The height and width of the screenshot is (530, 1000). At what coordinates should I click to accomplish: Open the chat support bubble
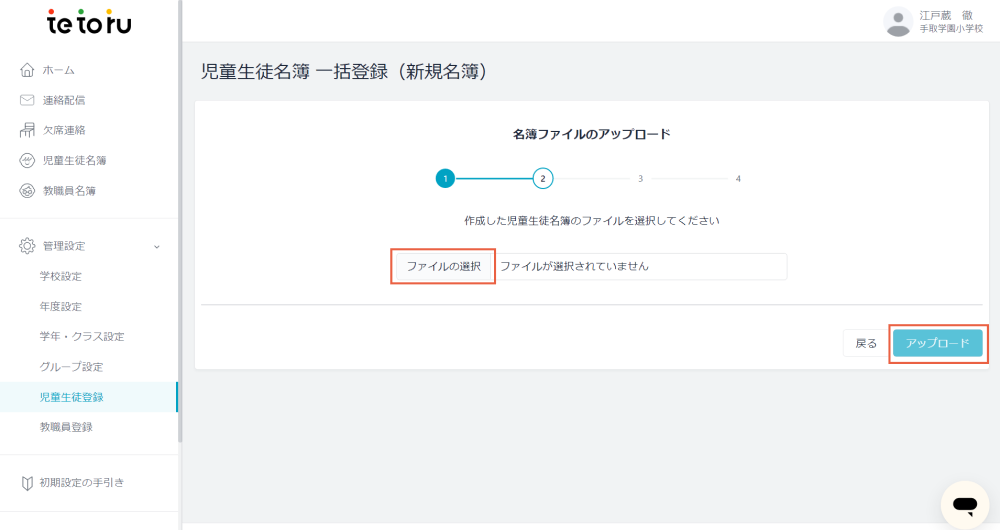[x=965, y=505]
